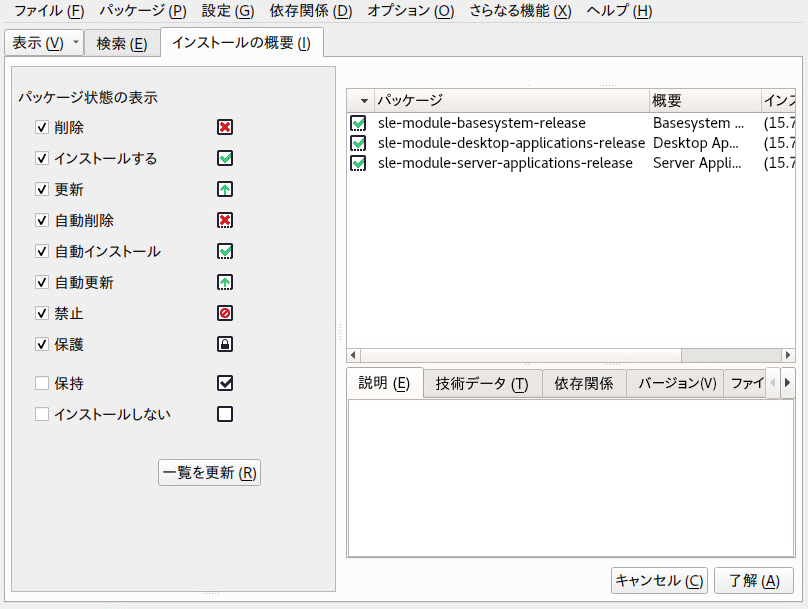The height and width of the screenshot is (609, 808).
Task: Click the green arrow update status icon
Action: click(225, 189)
